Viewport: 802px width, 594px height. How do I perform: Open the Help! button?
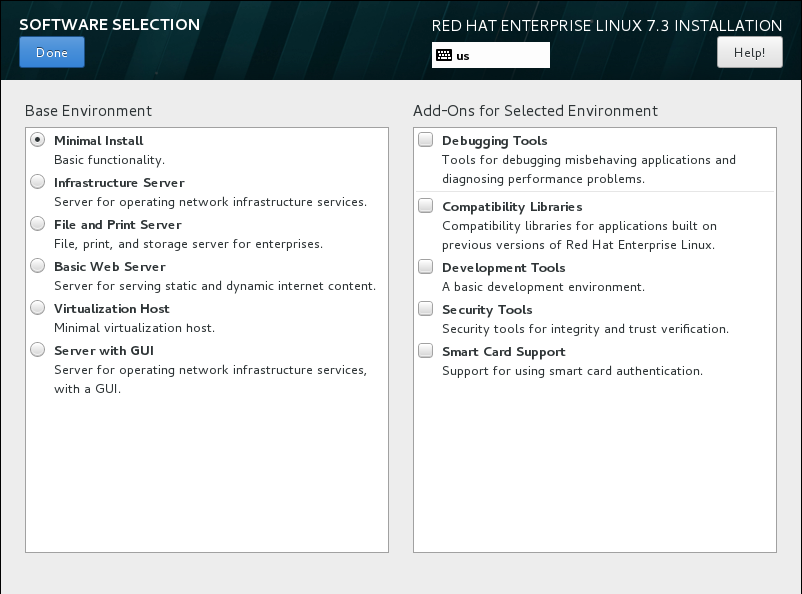[749, 52]
